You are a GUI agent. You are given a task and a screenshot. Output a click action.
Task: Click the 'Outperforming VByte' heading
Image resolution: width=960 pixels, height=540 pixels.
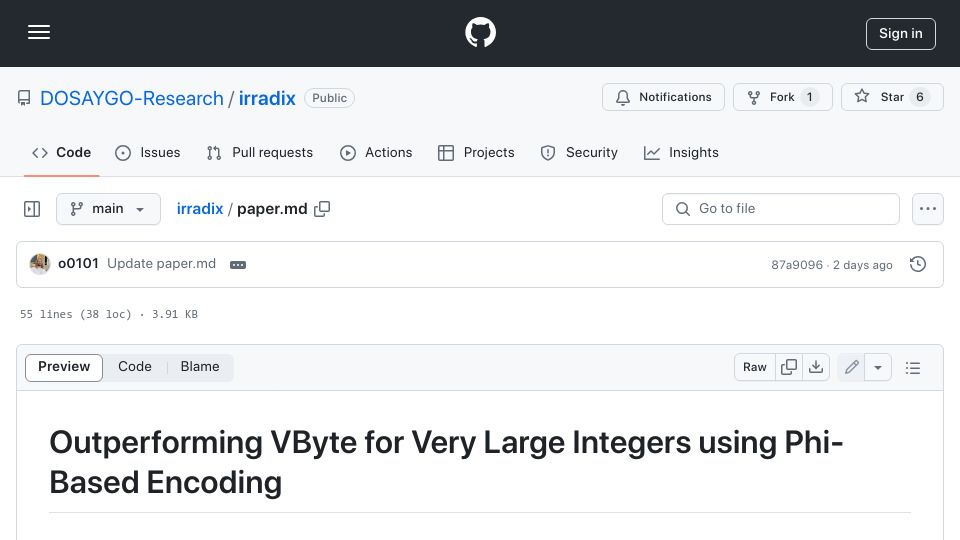click(x=446, y=462)
